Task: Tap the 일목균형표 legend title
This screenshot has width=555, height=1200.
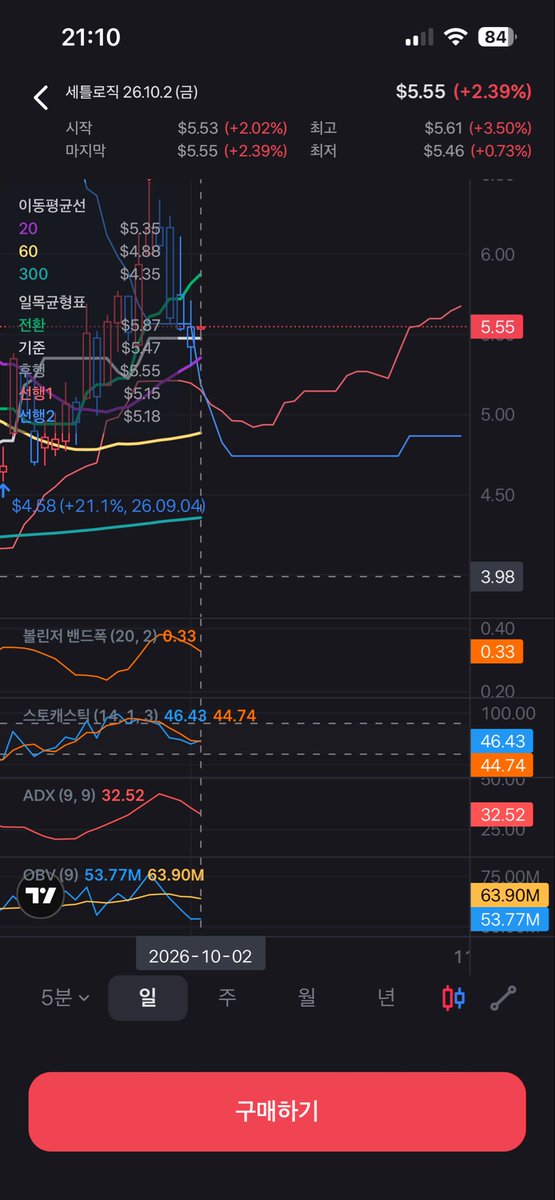Action: [x=52, y=302]
